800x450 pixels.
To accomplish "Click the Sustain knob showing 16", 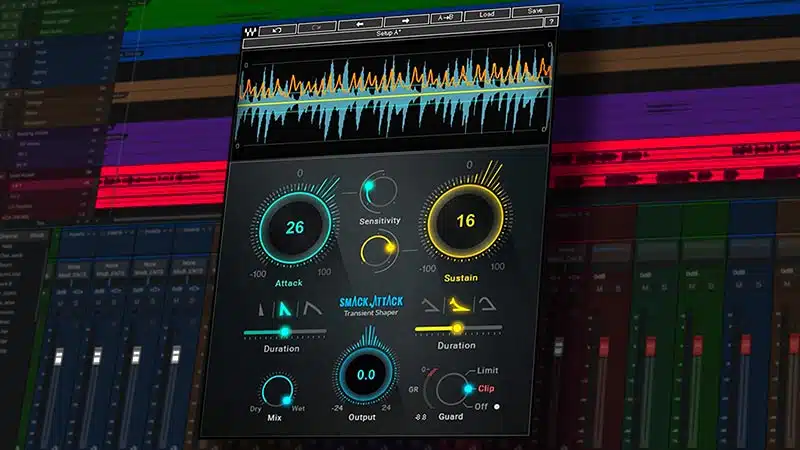I will point(465,220).
